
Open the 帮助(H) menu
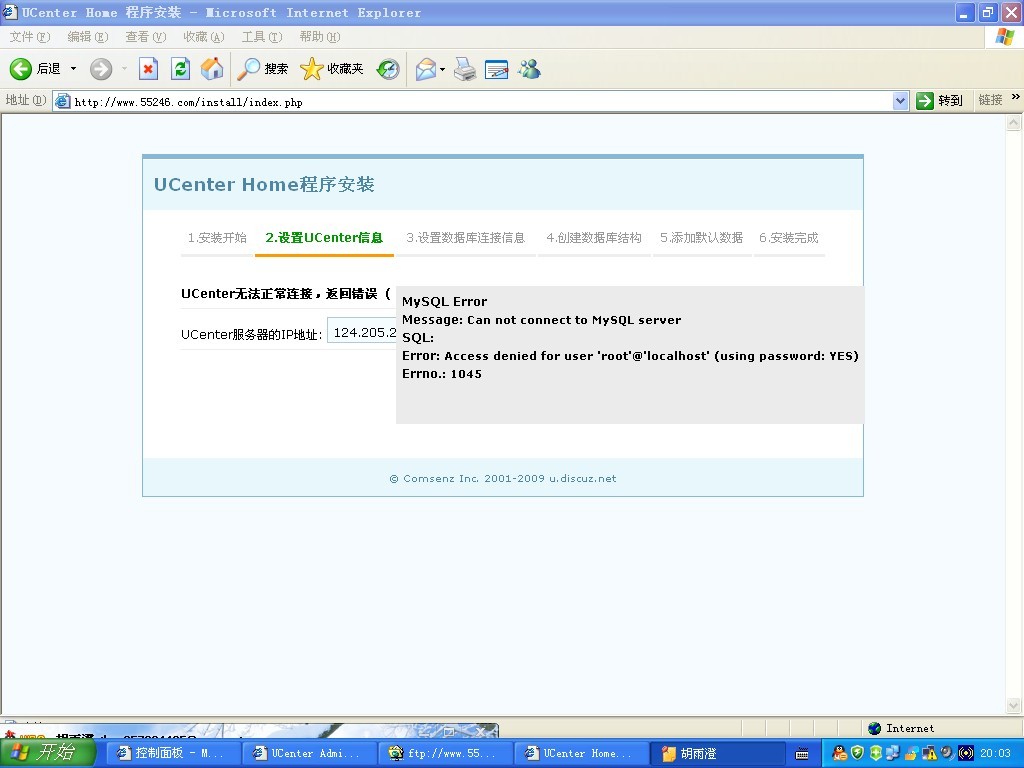coord(320,37)
